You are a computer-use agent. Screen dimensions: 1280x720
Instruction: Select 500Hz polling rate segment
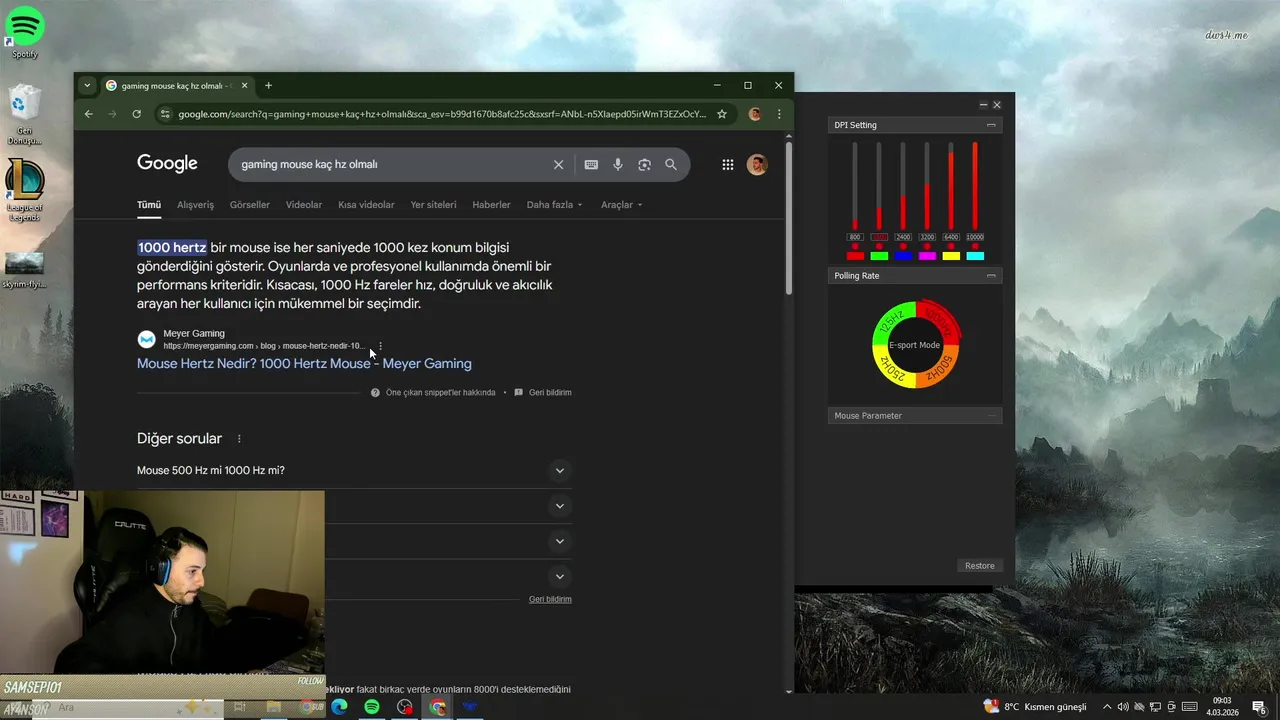(x=940, y=368)
